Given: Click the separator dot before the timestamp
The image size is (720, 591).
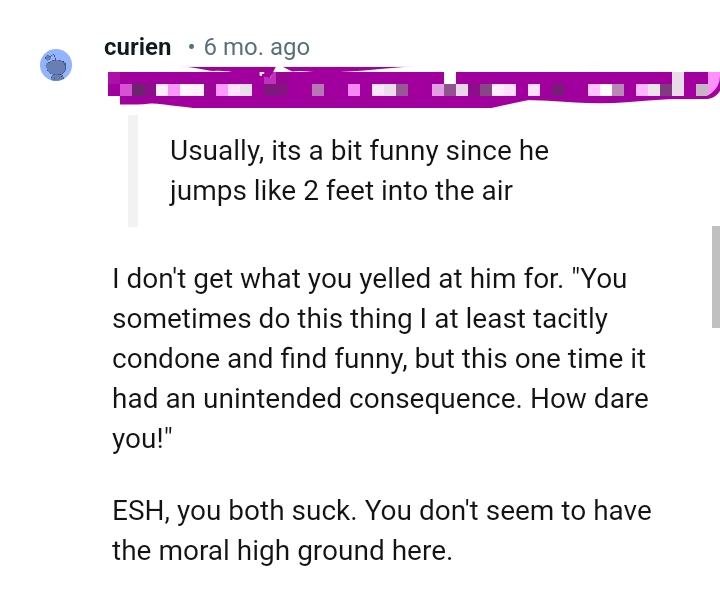Looking at the screenshot, I should [190, 47].
